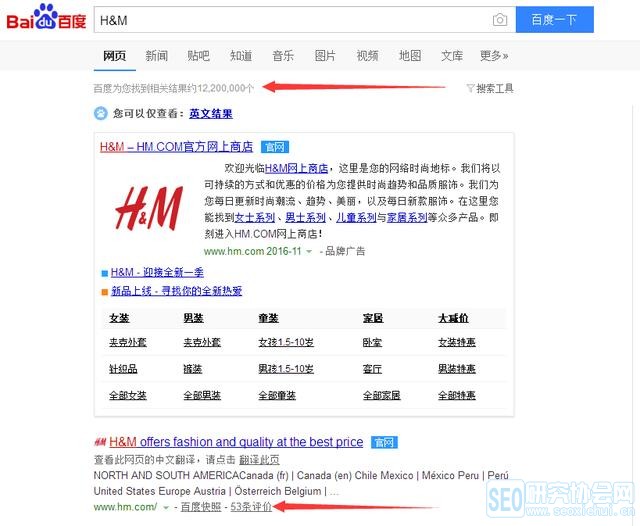
Task: Open the 全部女装 link
Action: pyautogui.click(x=128, y=395)
